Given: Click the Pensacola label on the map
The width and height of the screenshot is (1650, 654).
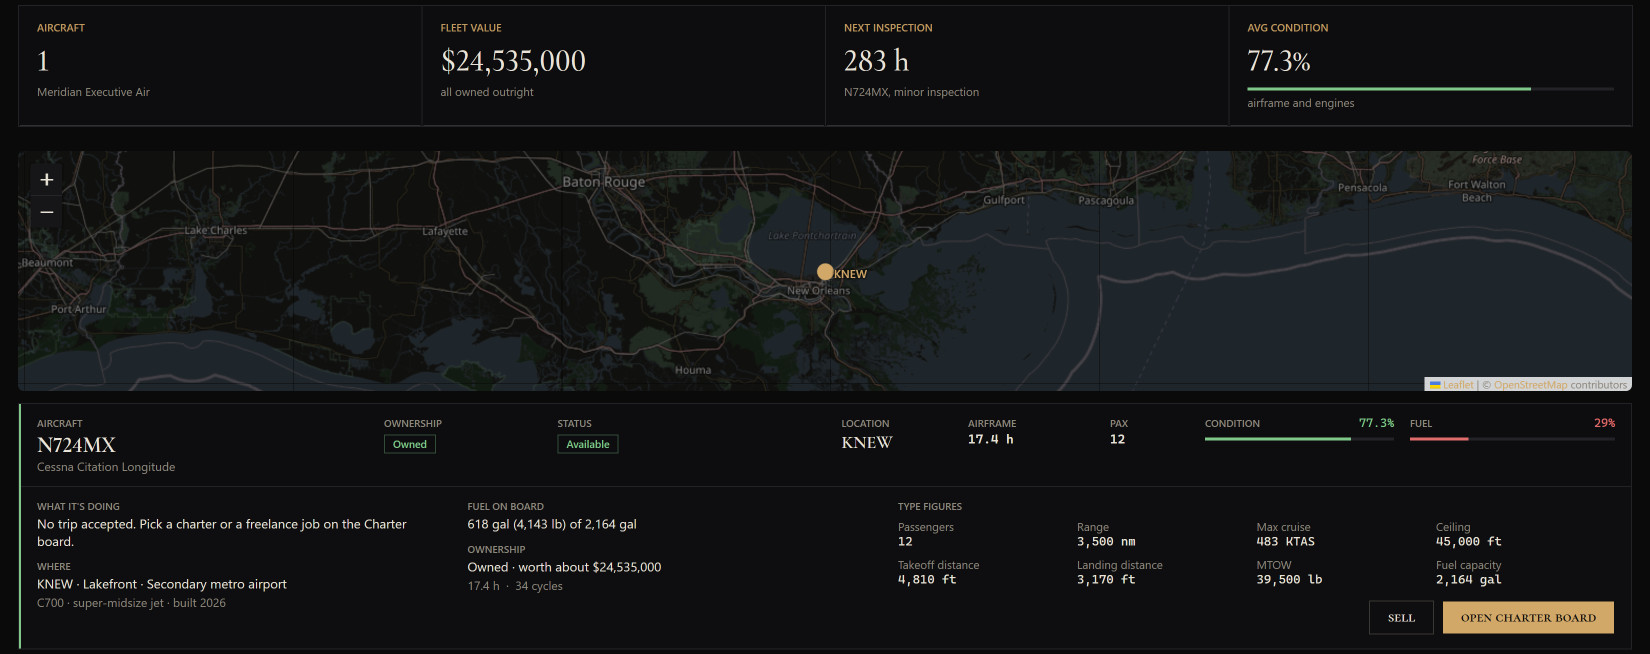Looking at the screenshot, I should click(x=1362, y=188).
